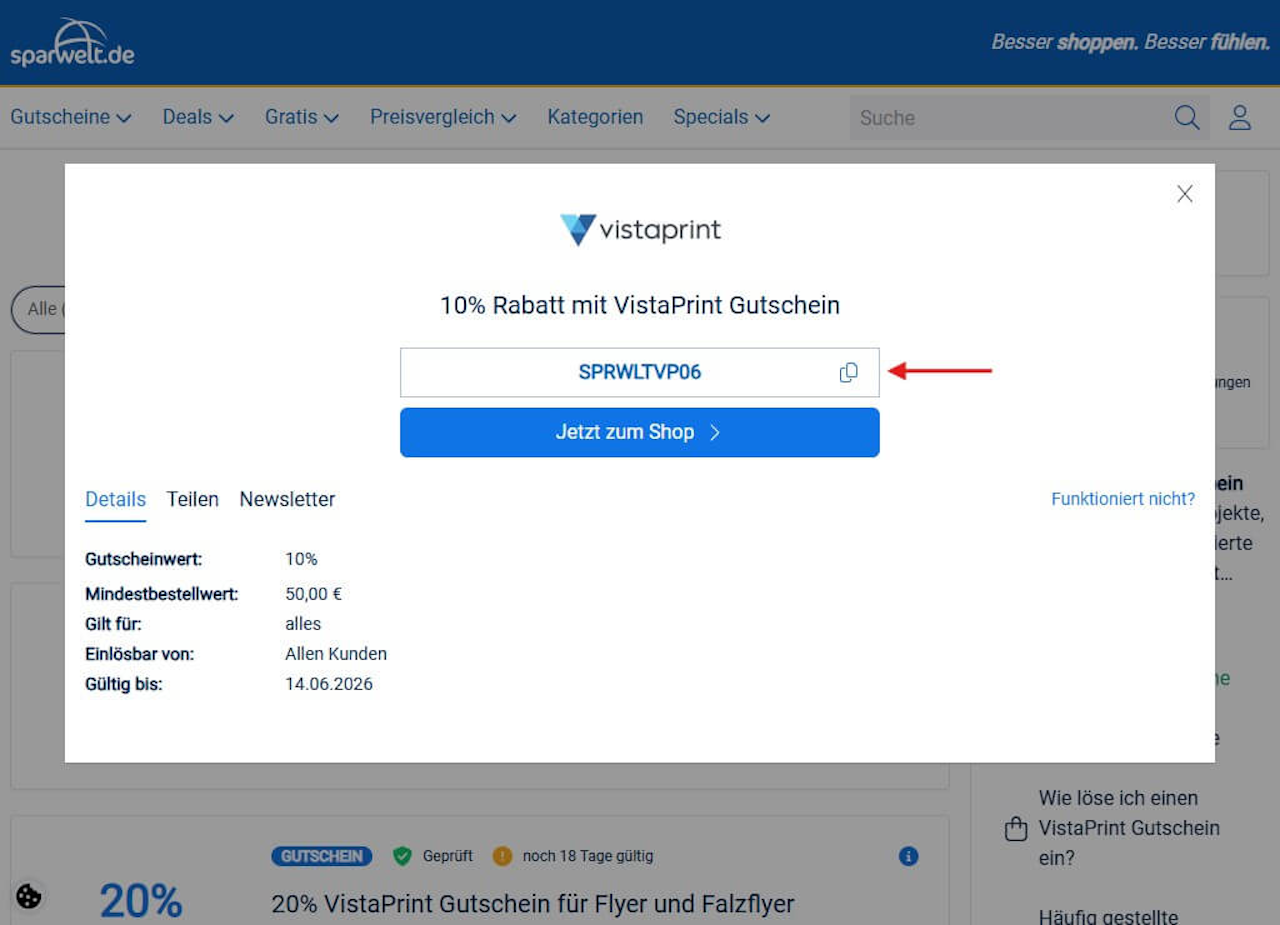Open the Preisvergleich dropdown
Viewport: 1280px width, 925px height.
click(443, 117)
